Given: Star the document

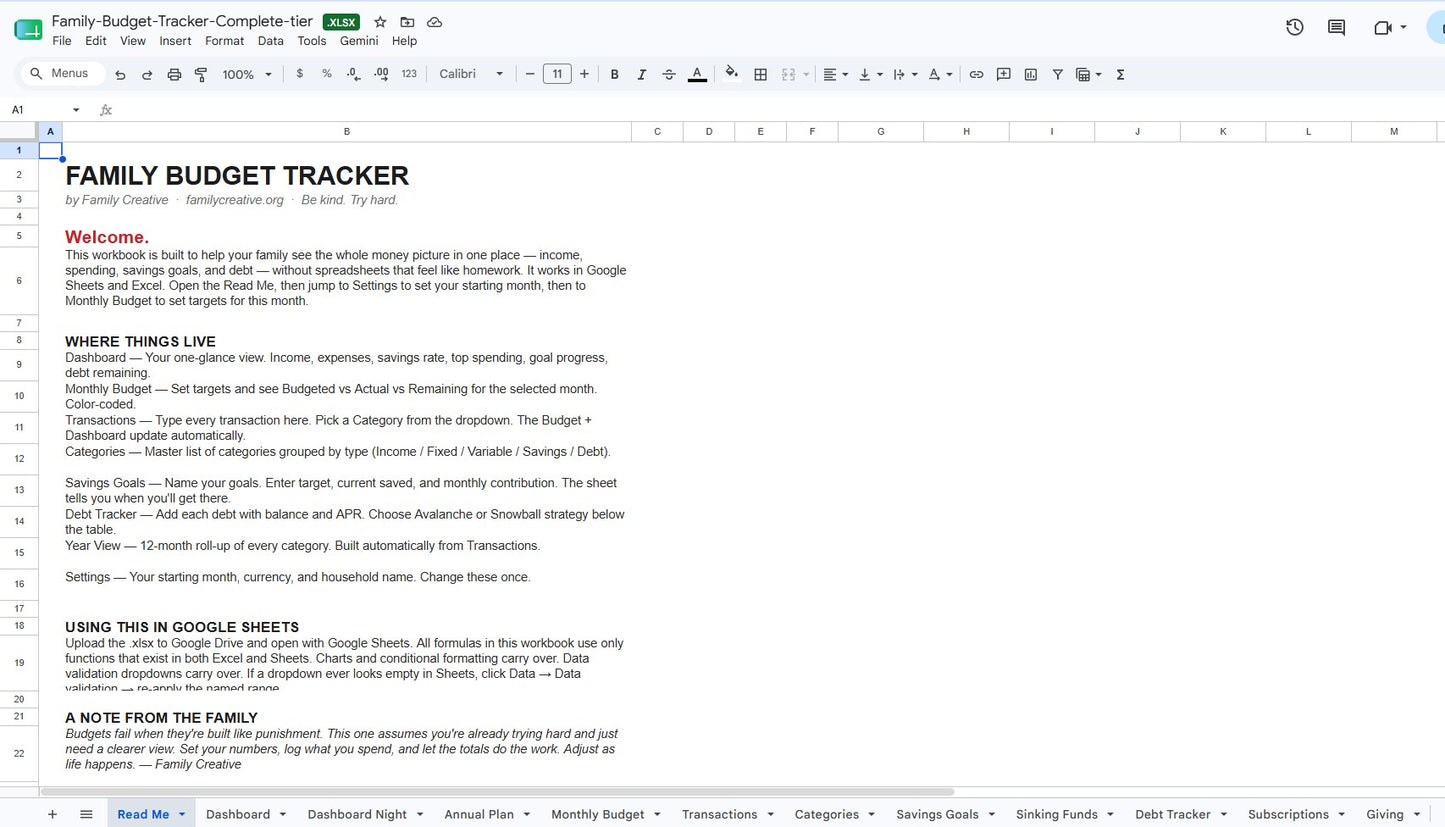Looking at the screenshot, I should click(x=380, y=22).
